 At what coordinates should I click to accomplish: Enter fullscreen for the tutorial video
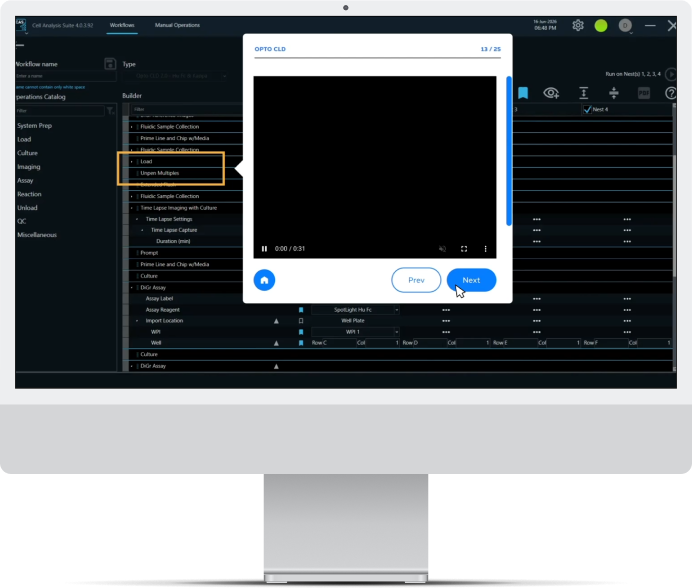point(464,249)
